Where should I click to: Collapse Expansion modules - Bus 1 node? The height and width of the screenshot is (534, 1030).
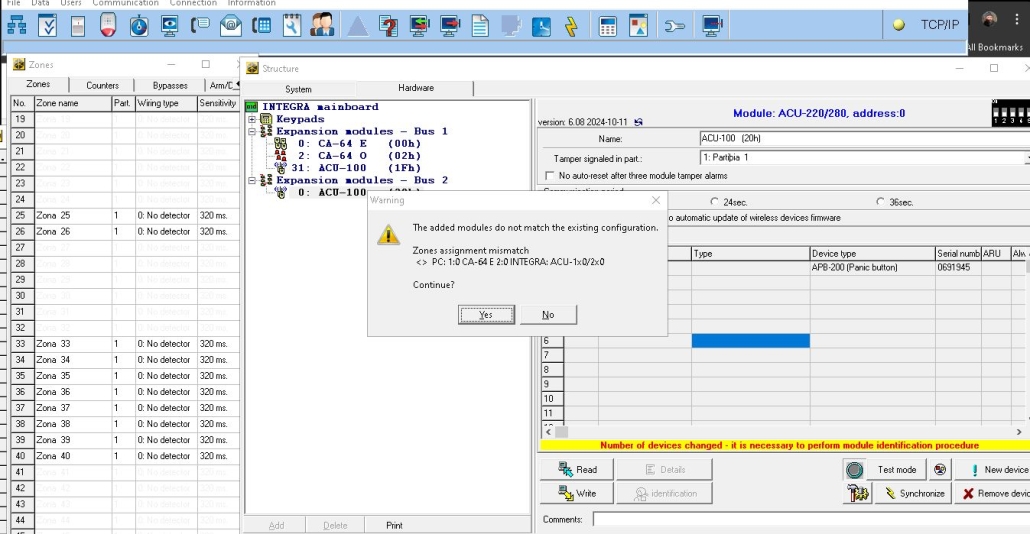[253, 131]
